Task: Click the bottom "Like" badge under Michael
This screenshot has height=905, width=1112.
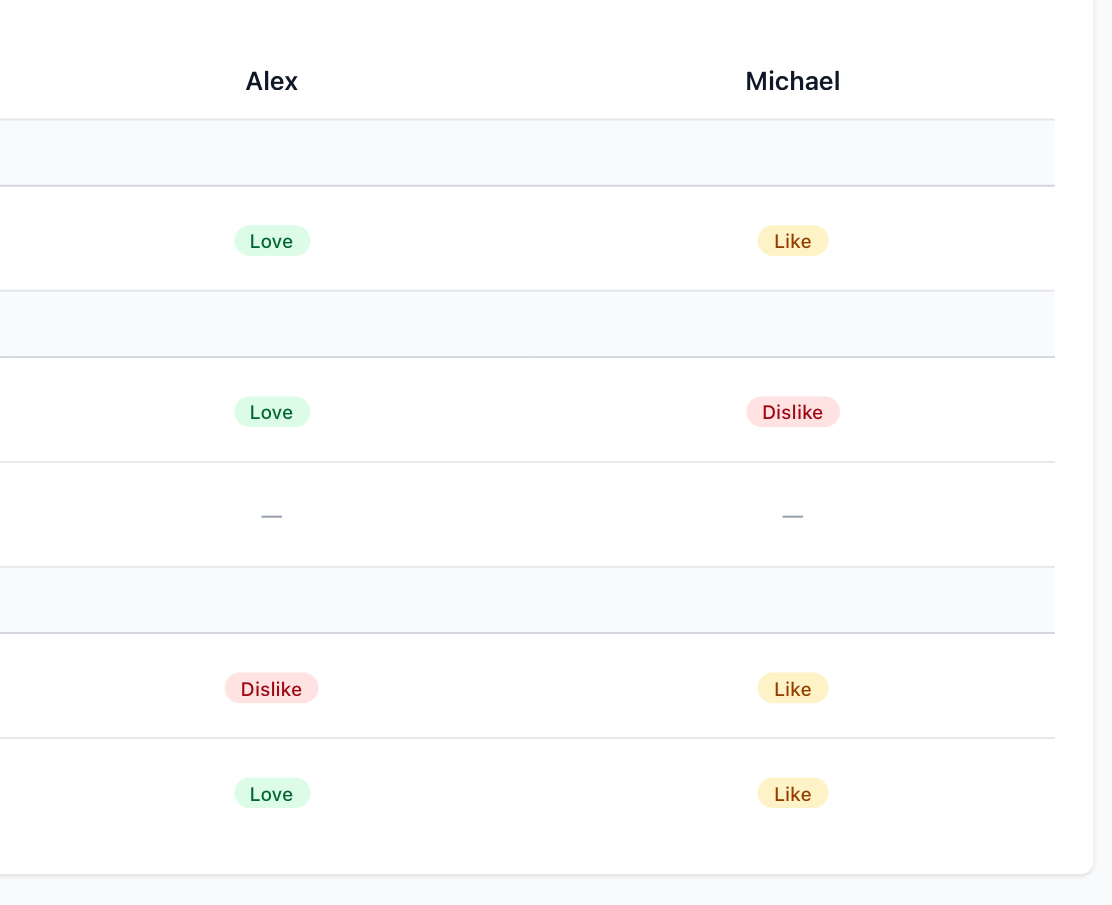Action: 792,793
